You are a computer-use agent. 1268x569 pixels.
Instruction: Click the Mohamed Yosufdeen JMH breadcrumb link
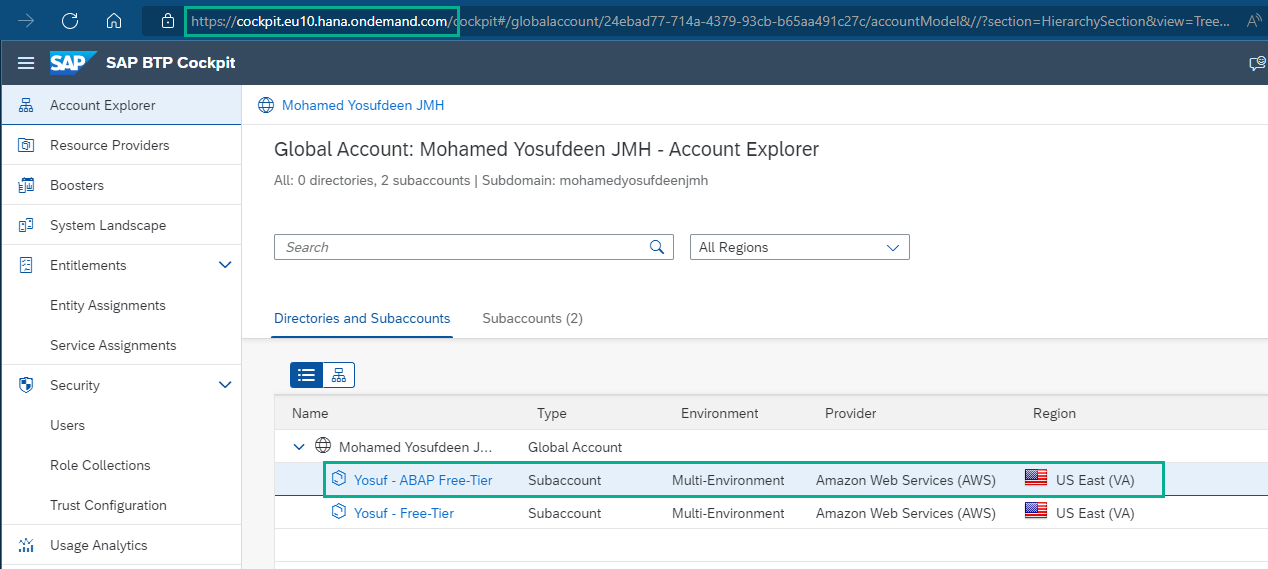coord(363,105)
